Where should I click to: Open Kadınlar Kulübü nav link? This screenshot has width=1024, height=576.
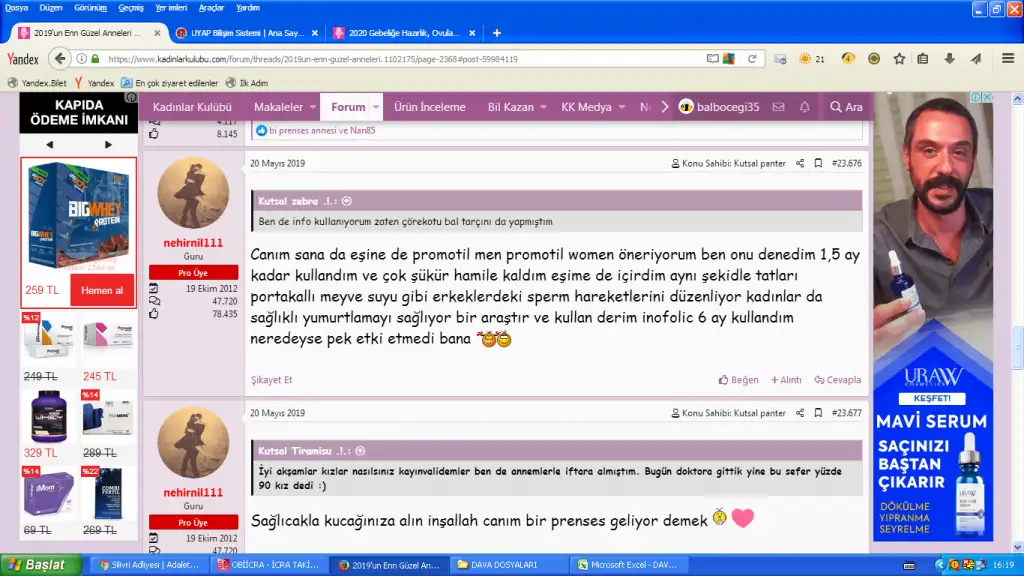tap(192, 107)
